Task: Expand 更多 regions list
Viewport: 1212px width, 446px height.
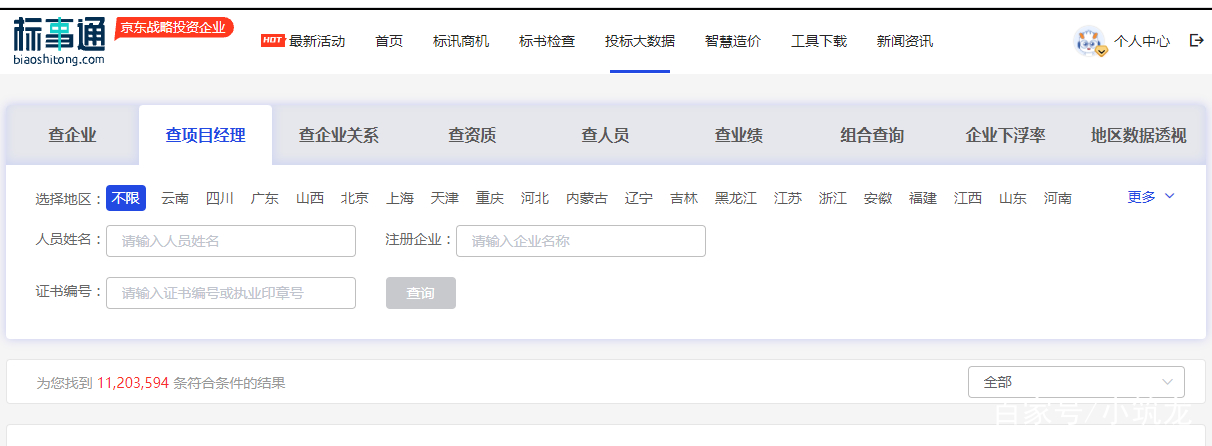Action: click(1151, 197)
